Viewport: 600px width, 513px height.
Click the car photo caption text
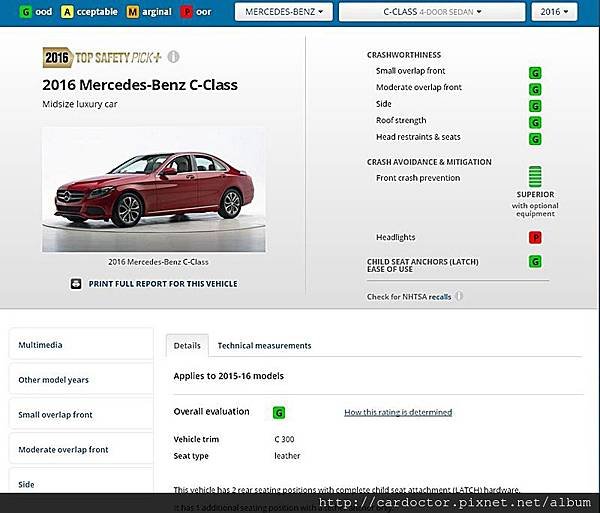pos(158,262)
